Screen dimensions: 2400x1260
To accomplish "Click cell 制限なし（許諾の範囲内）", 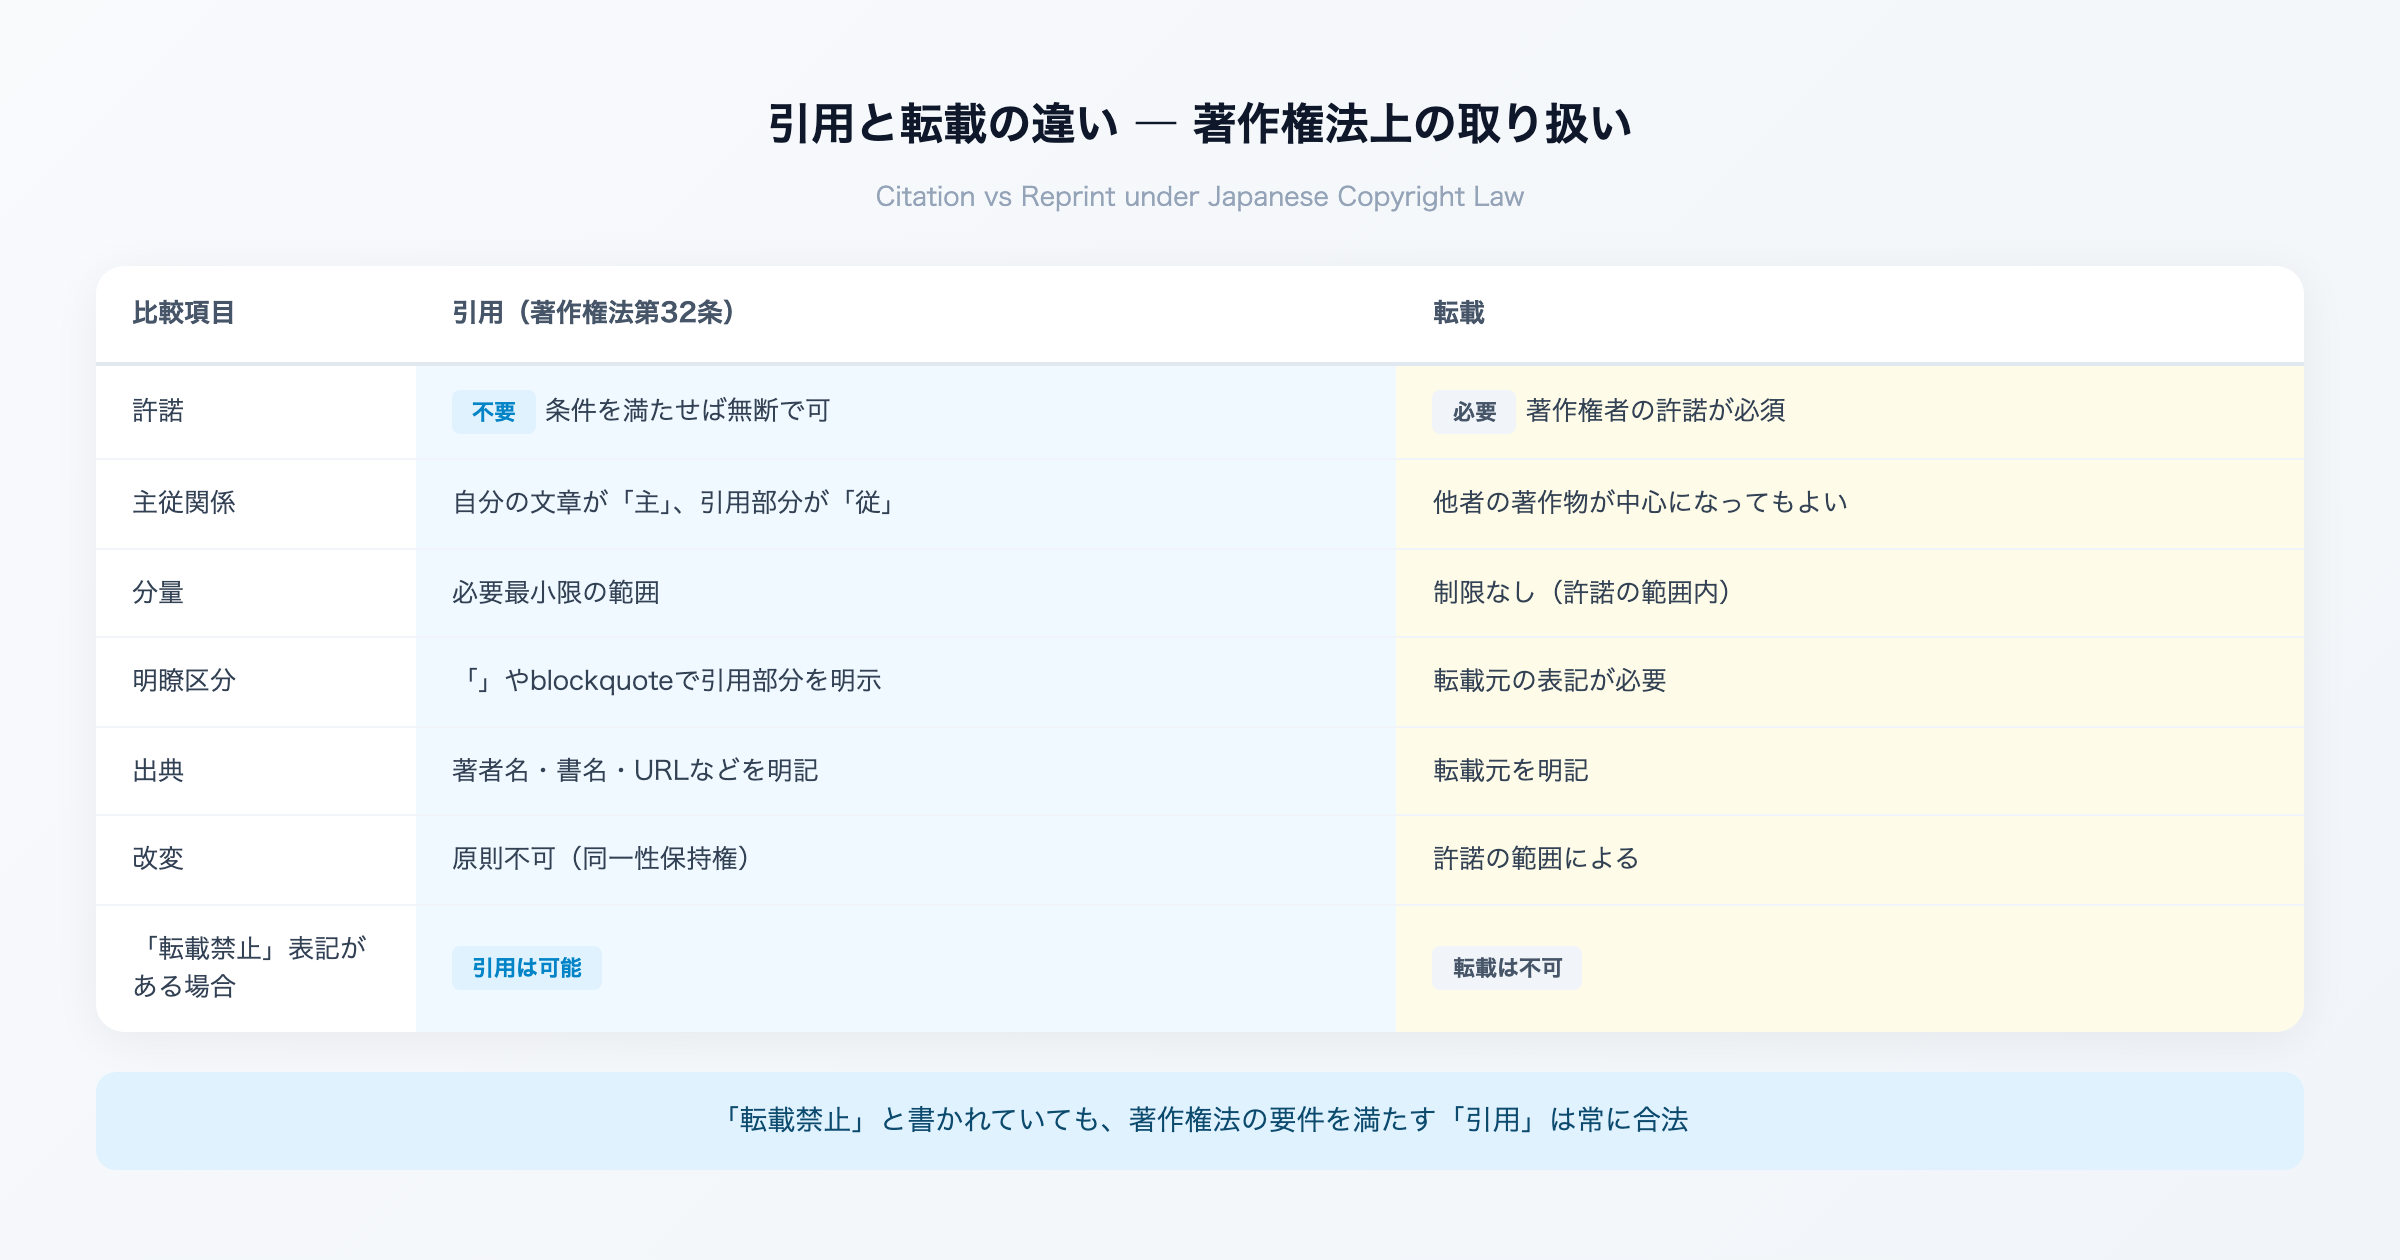I will [x=1582, y=592].
